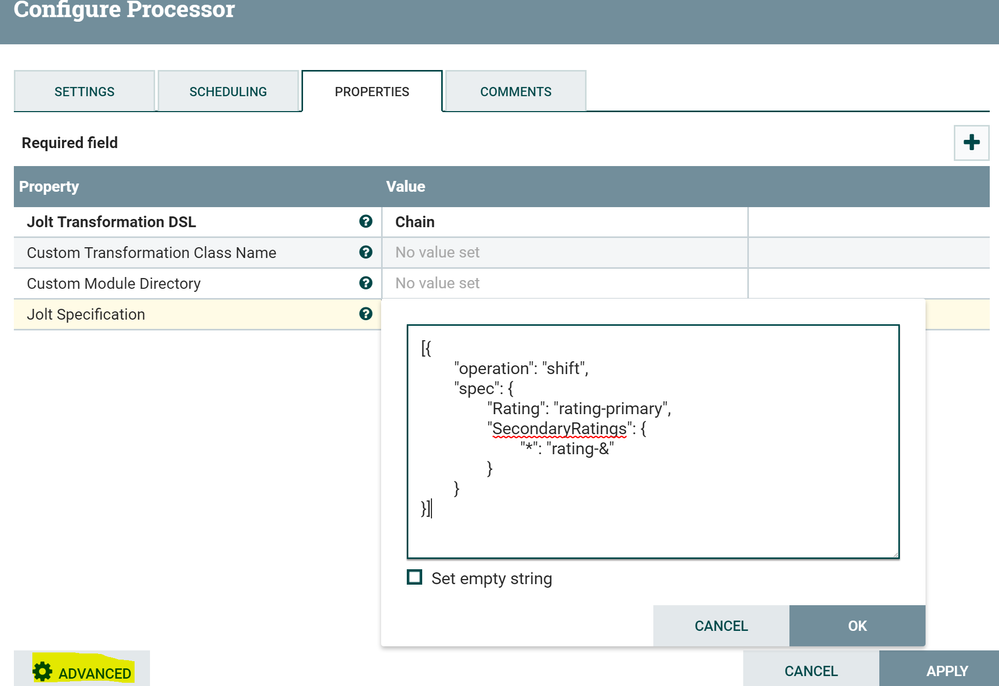Screen dimensions: 999x686
Task: Apply the processor configuration
Action: coord(946,671)
